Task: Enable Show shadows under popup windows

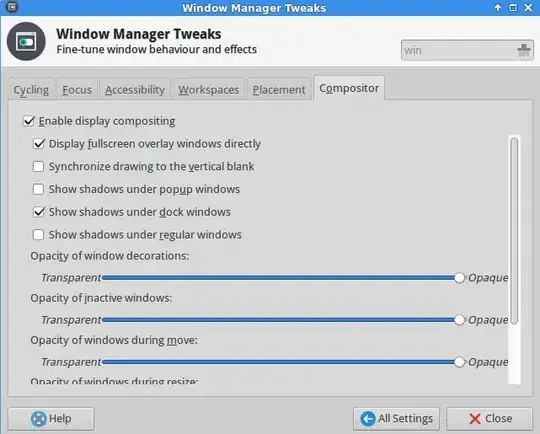Action: pos(38,189)
